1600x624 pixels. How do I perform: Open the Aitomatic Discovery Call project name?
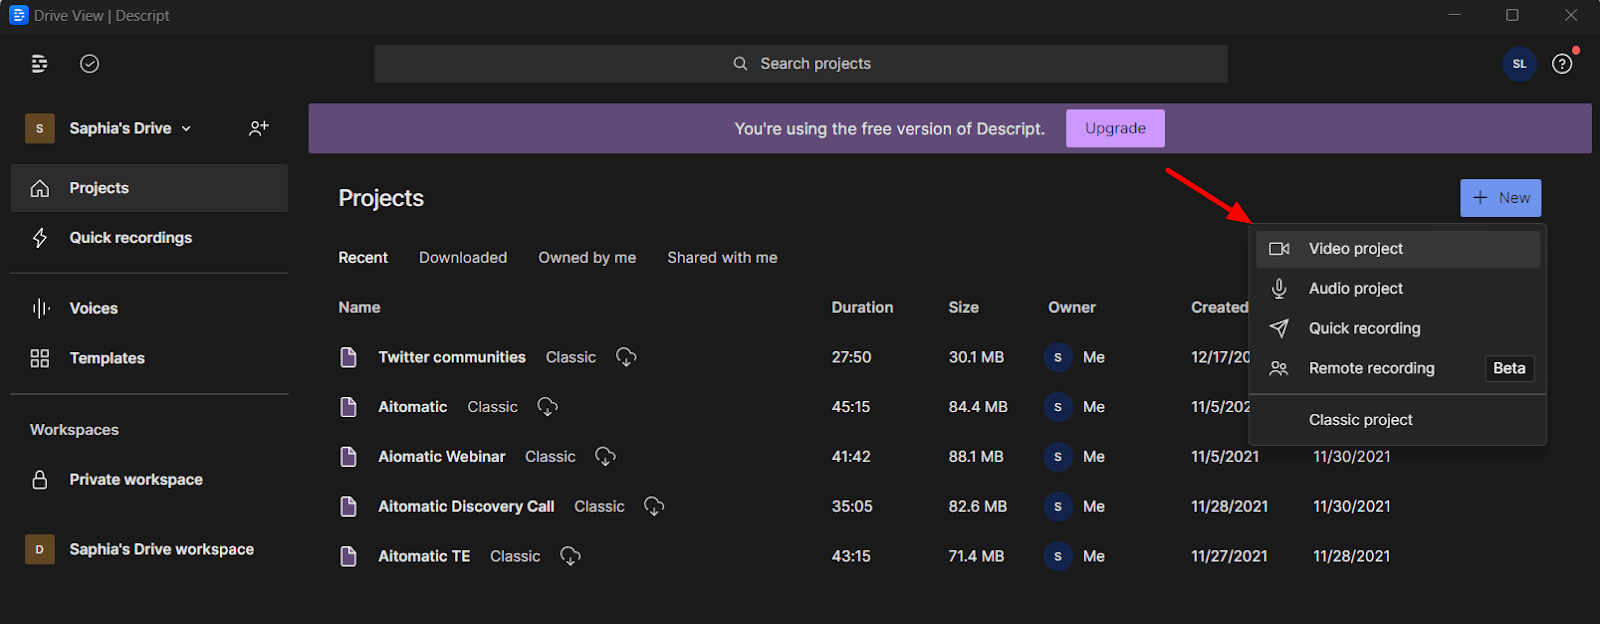[466, 507]
